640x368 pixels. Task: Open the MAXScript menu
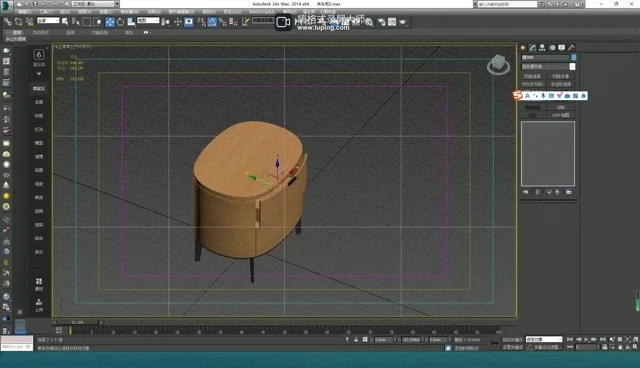click(x=262, y=12)
